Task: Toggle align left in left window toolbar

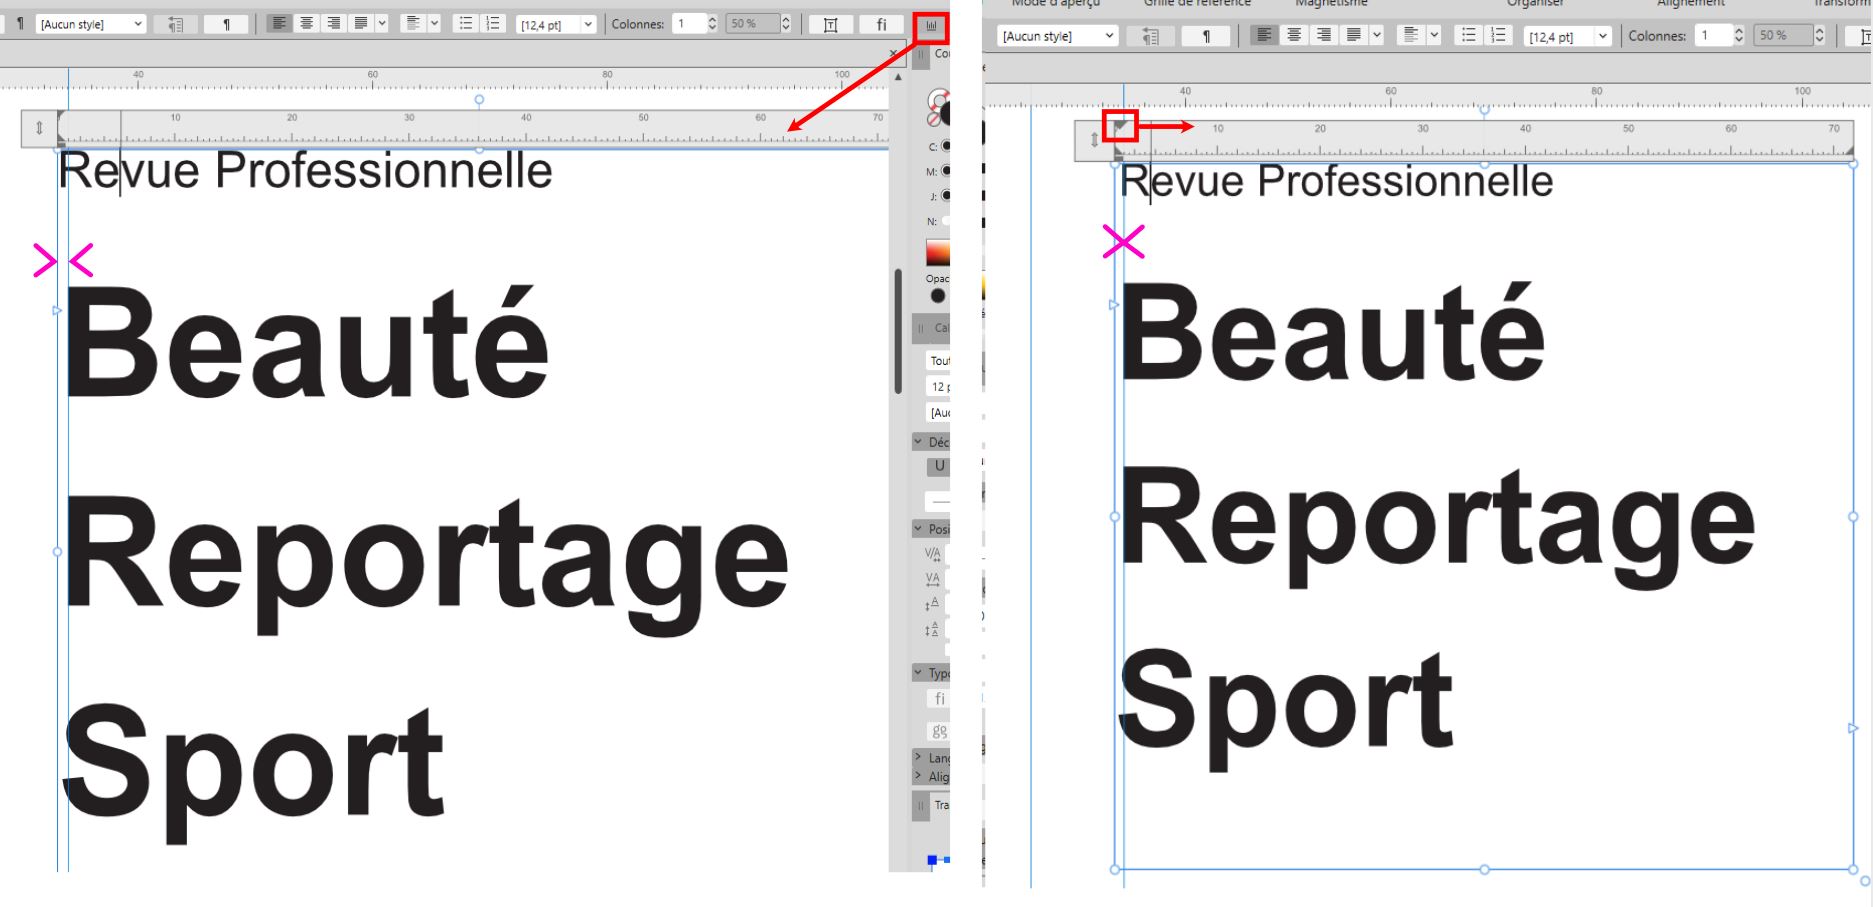Action: click(280, 23)
